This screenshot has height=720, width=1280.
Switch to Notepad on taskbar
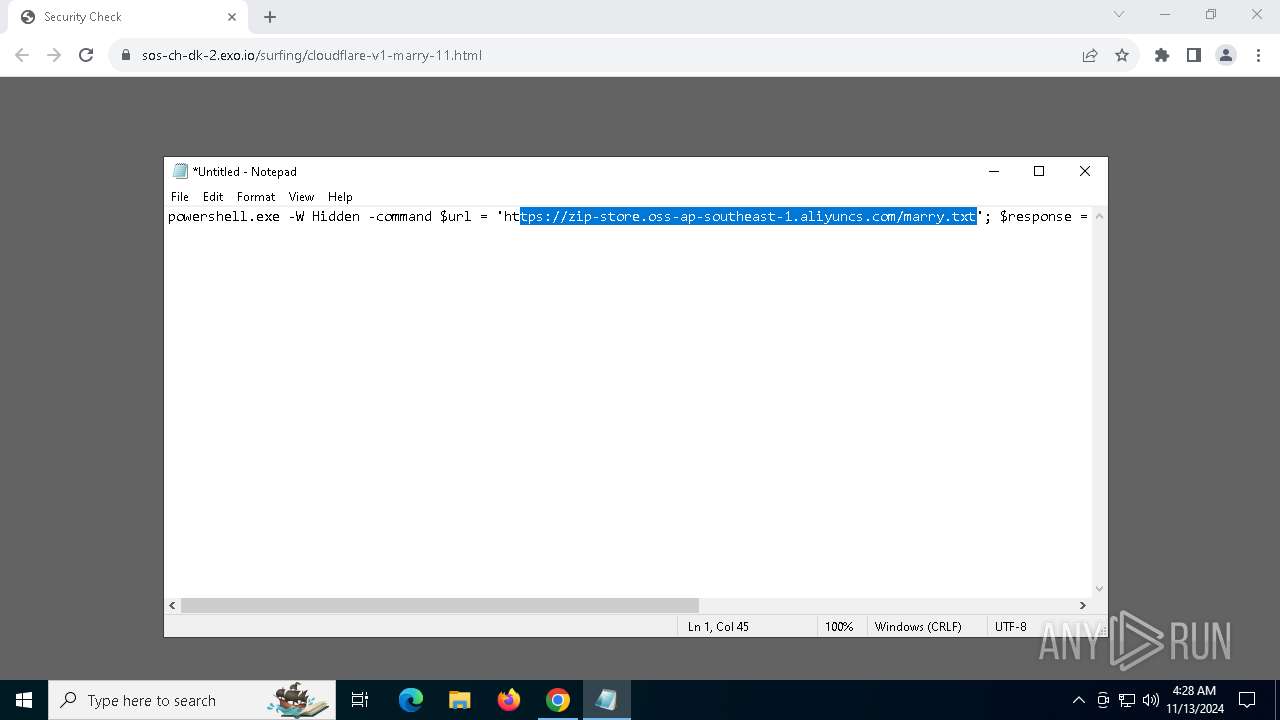(606, 700)
